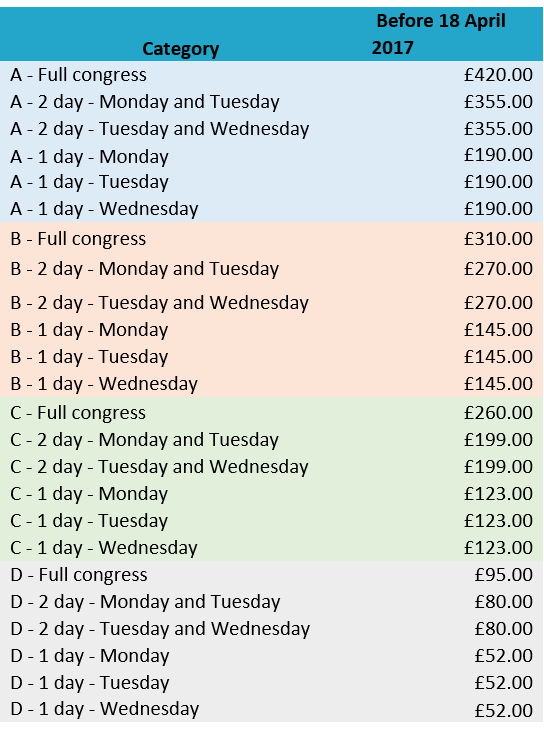This screenshot has height=735, width=544.
Task: Click the D - Full congress row
Action: point(272,575)
